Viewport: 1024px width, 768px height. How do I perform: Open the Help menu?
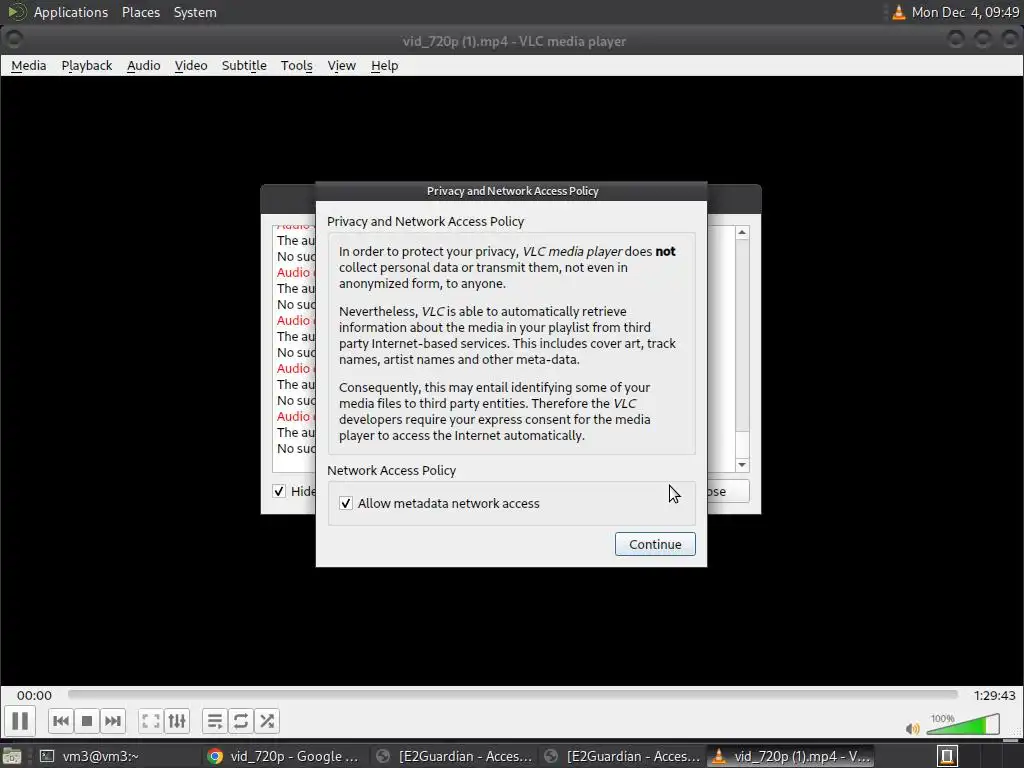(x=384, y=65)
